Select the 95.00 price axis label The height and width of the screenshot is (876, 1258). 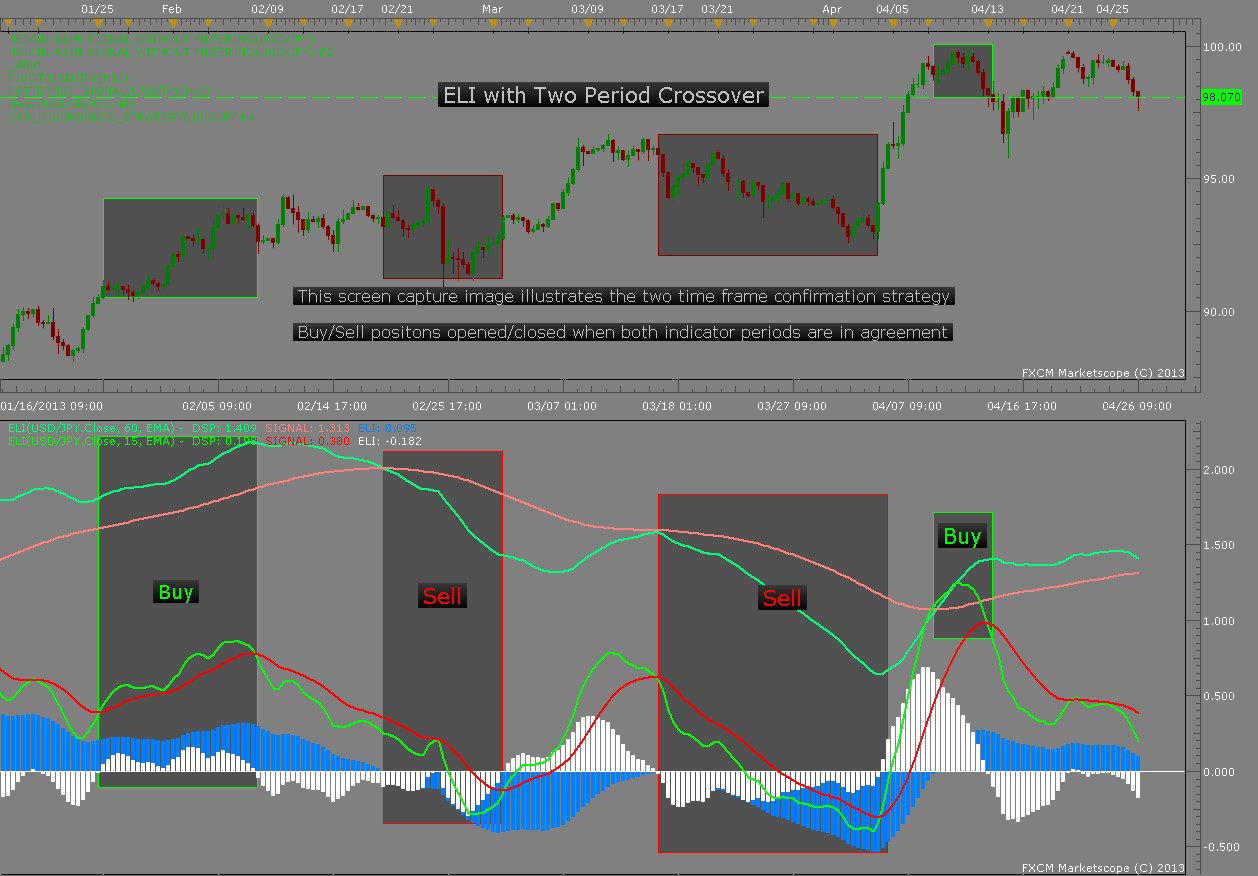tap(1220, 179)
